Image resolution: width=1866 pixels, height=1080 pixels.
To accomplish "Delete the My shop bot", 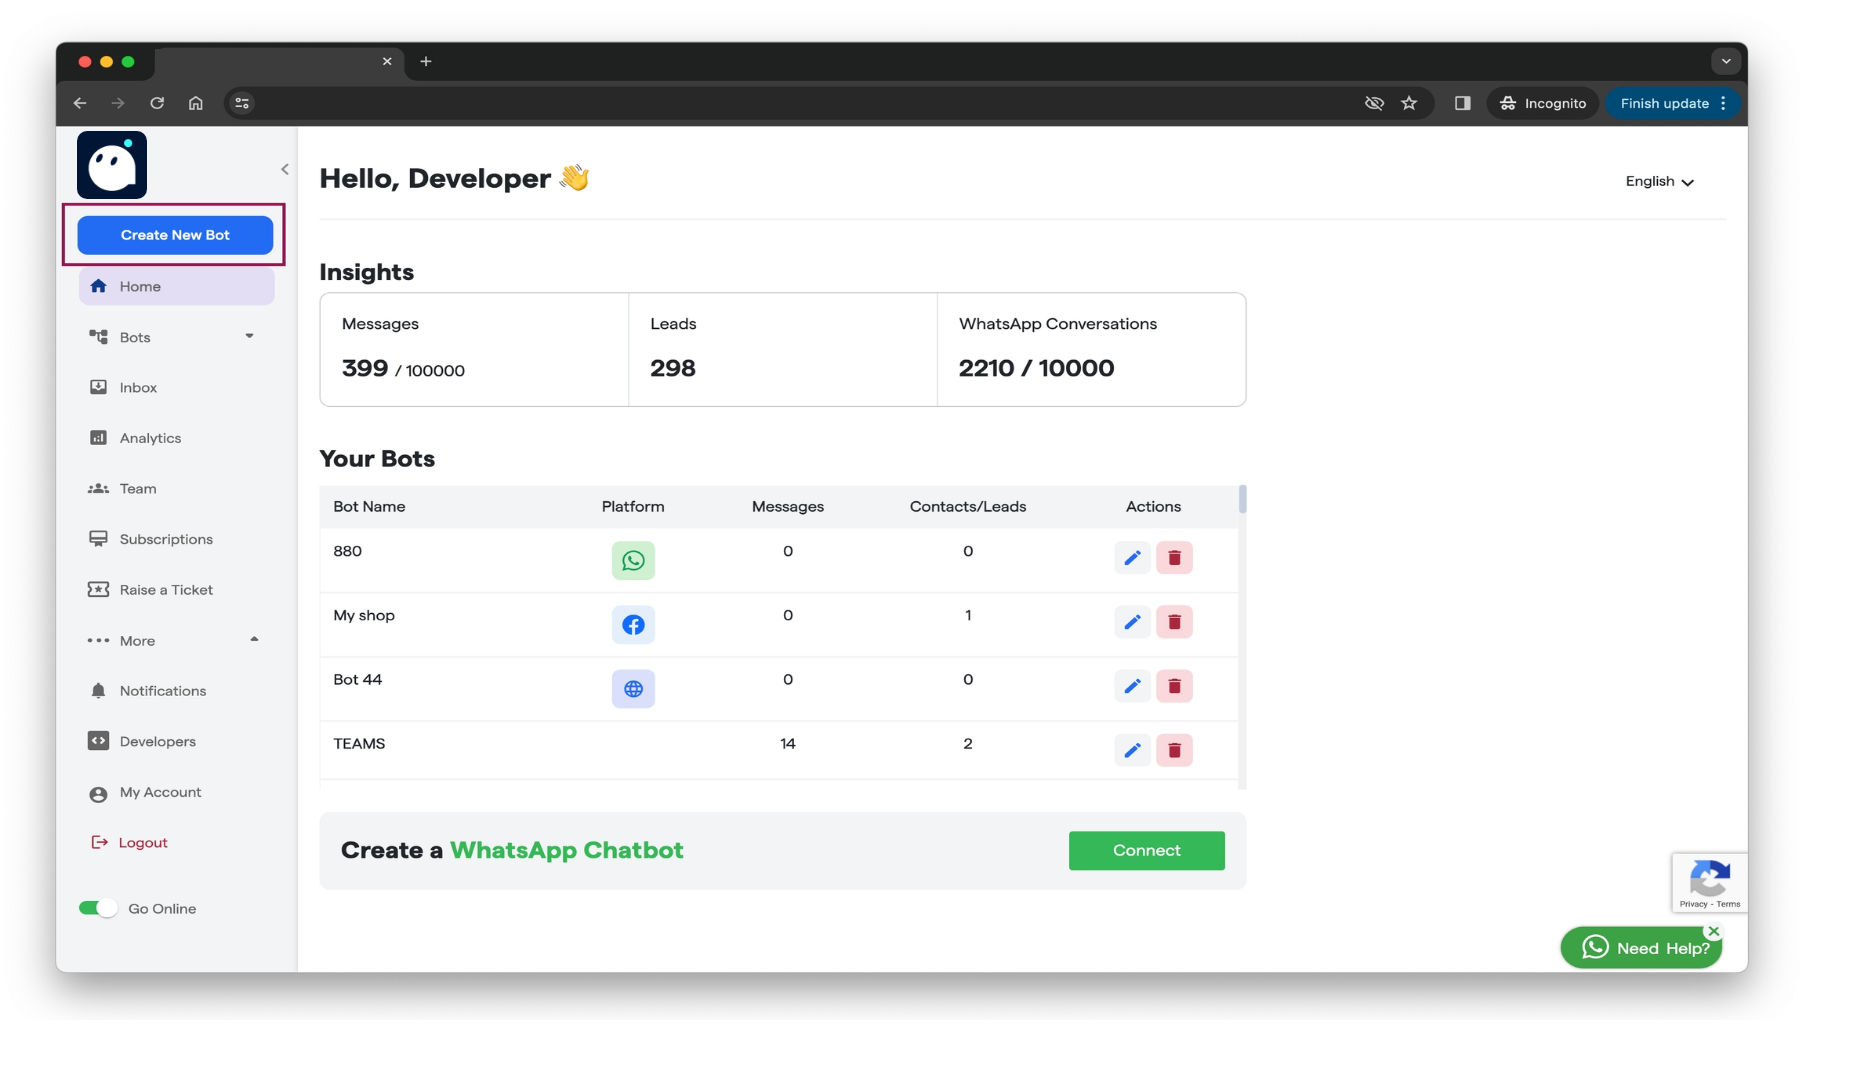I will tap(1175, 622).
